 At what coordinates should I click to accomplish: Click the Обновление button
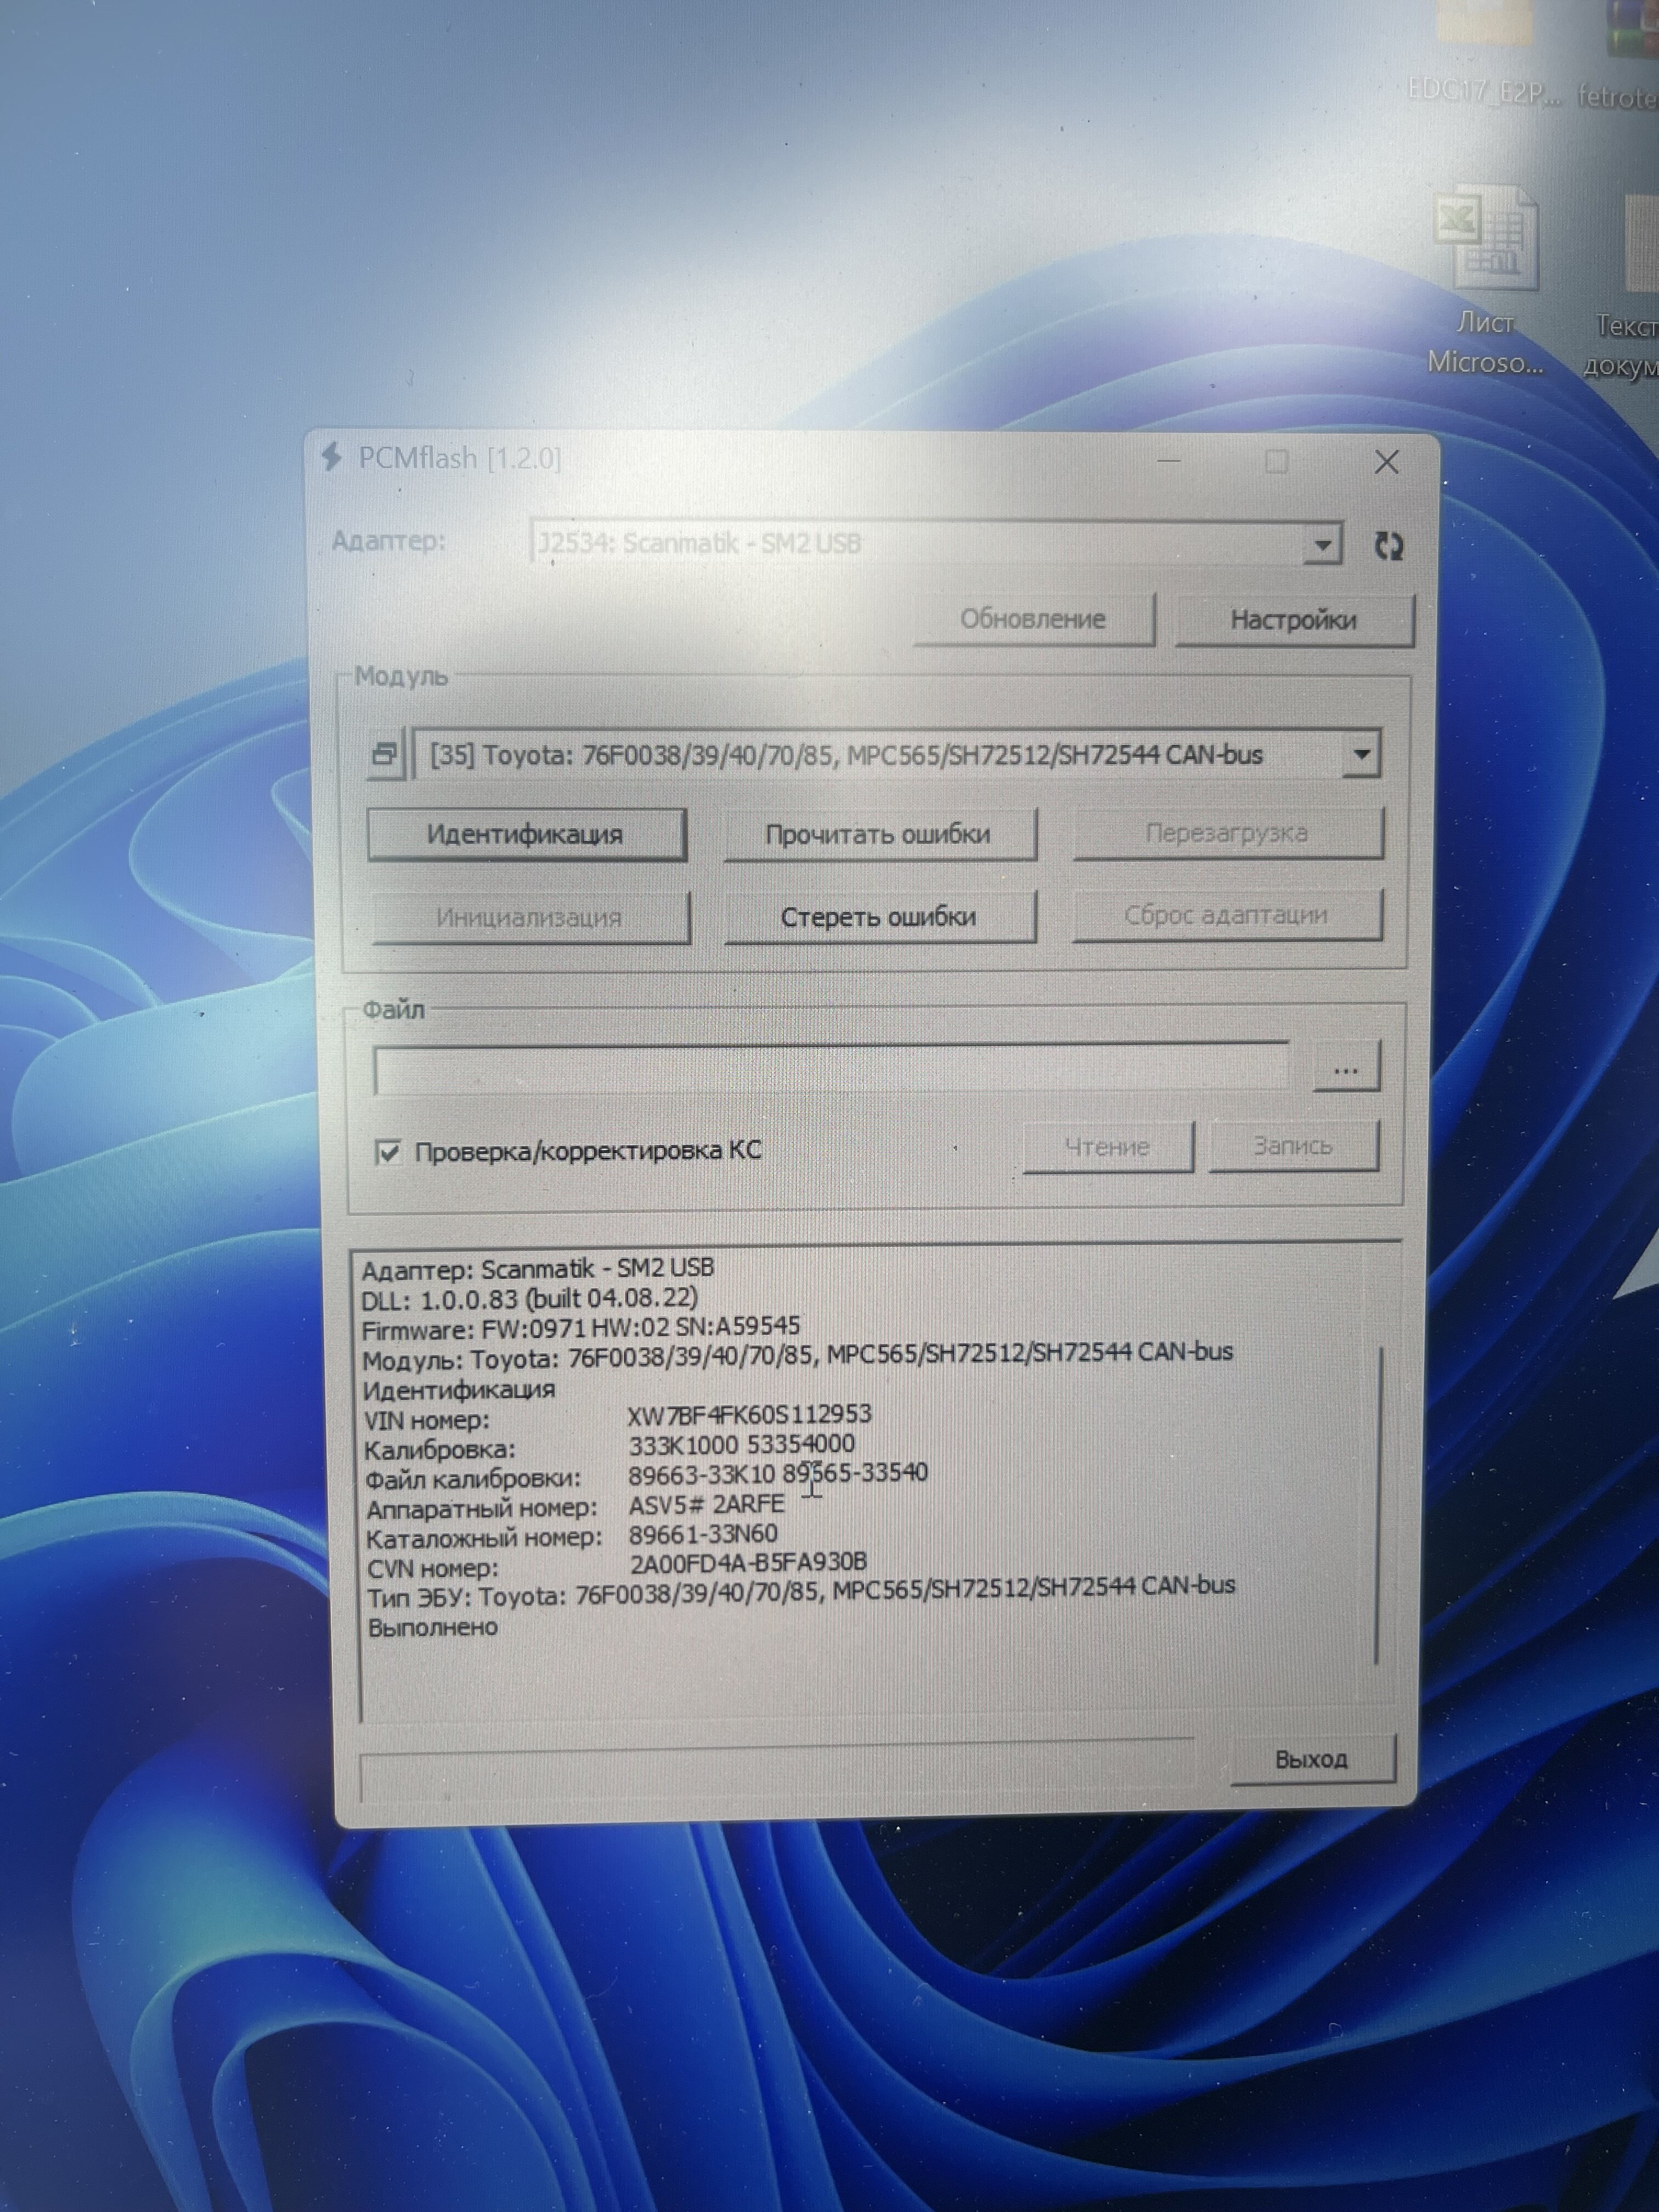(x=1033, y=619)
